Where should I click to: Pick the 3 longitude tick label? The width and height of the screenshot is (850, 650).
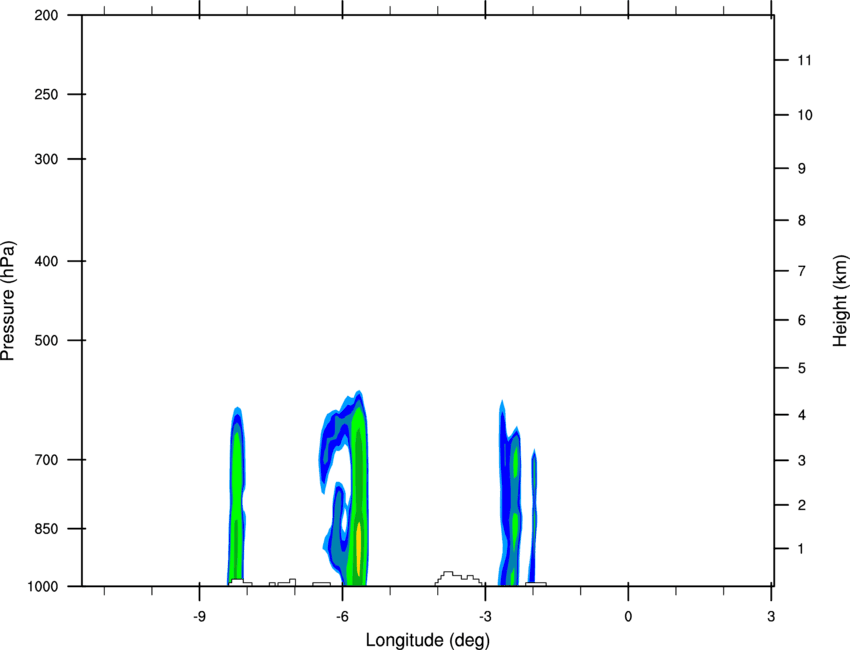coord(771,615)
